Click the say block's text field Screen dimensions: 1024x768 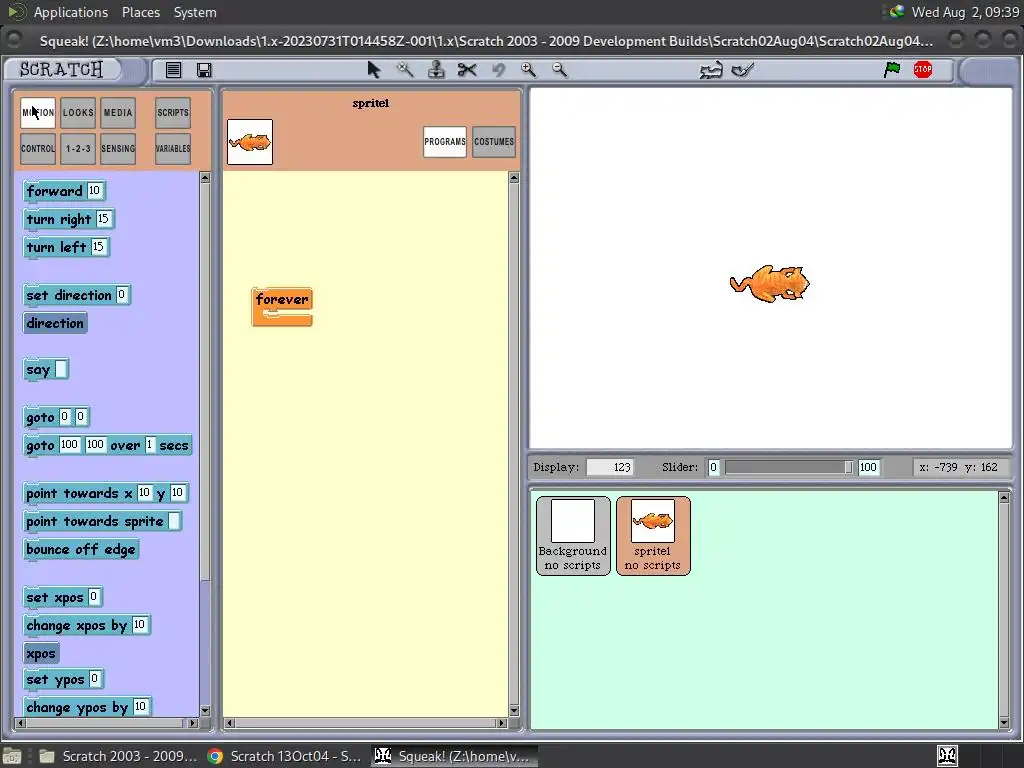(61, 369)
